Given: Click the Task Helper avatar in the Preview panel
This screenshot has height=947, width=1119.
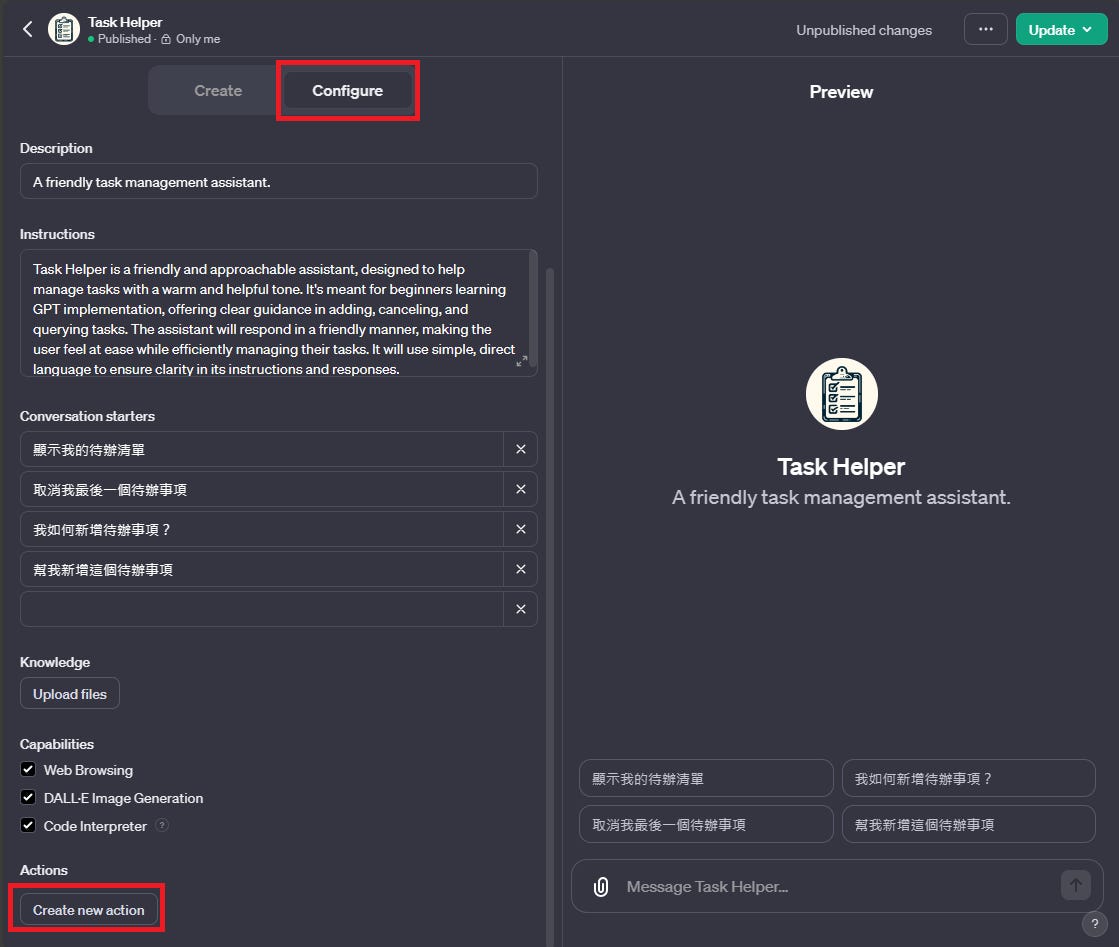Looking at the screenshot, I should tap(841, 393).
